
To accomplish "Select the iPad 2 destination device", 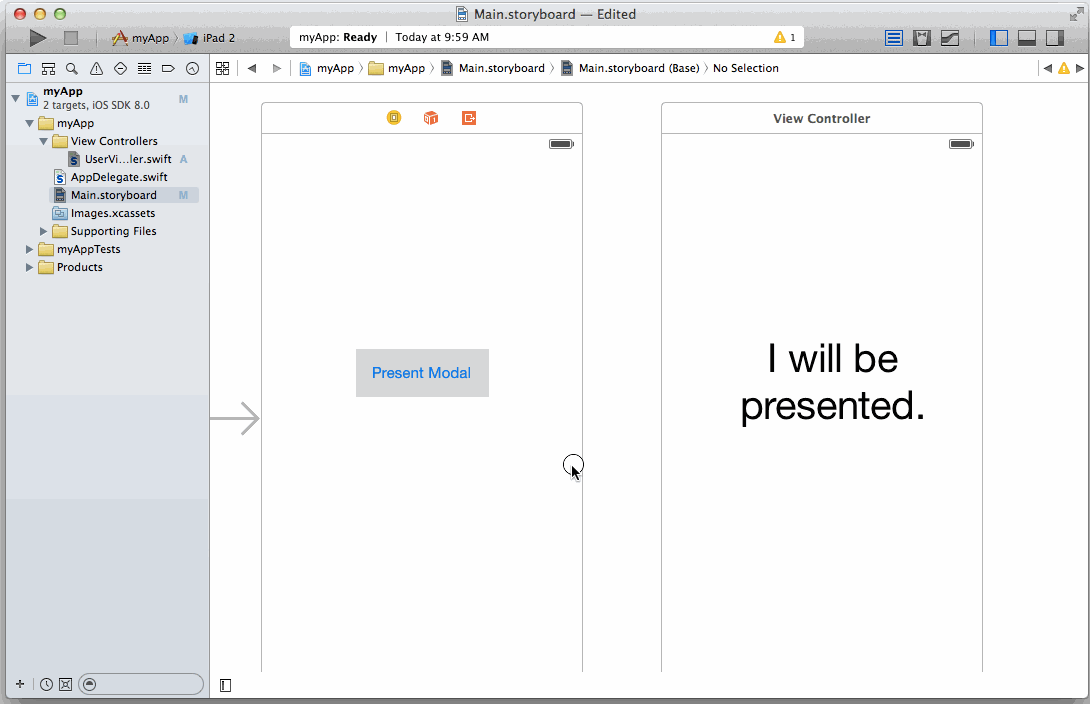I will pos(209,38).
